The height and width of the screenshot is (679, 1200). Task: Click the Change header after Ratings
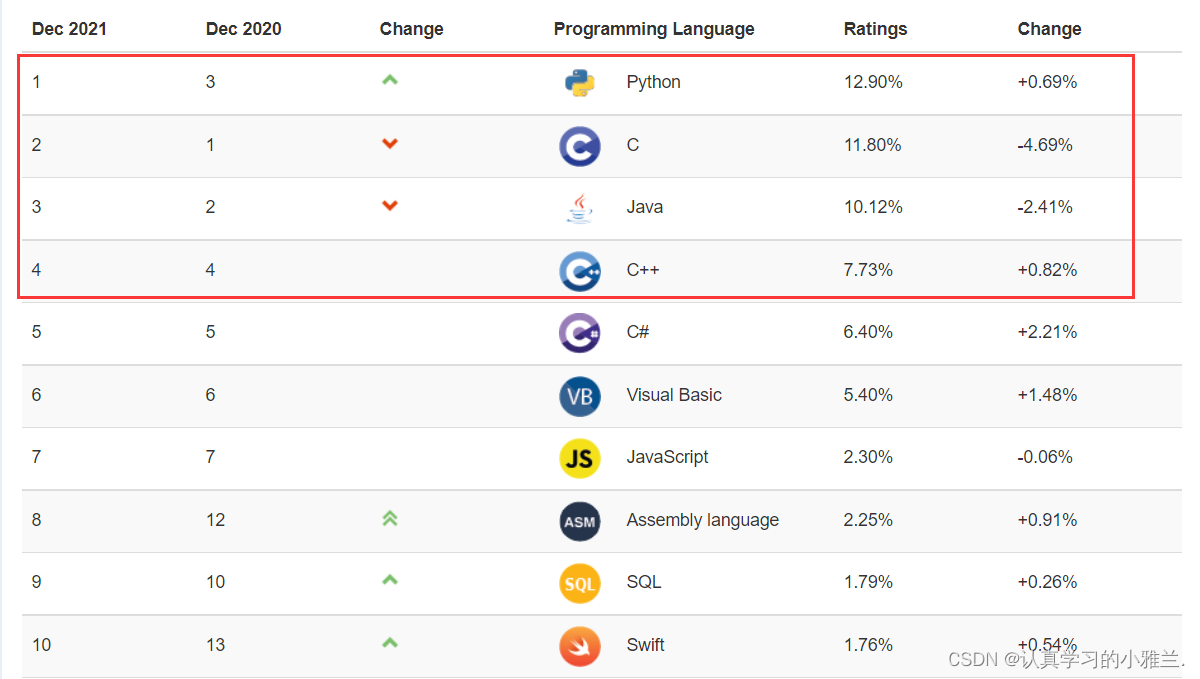[1049, 30]
